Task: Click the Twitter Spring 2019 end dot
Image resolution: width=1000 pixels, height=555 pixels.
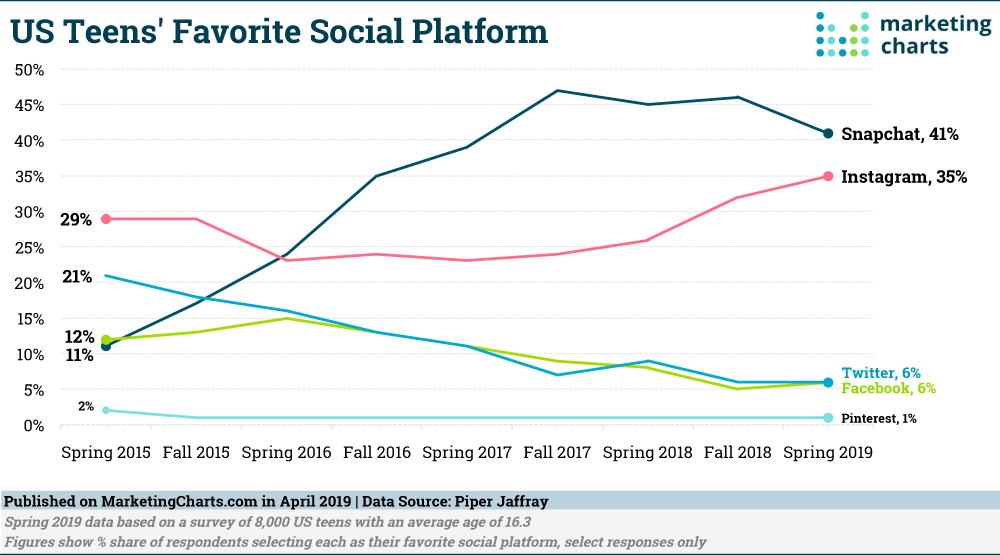Action: (828, 382)
